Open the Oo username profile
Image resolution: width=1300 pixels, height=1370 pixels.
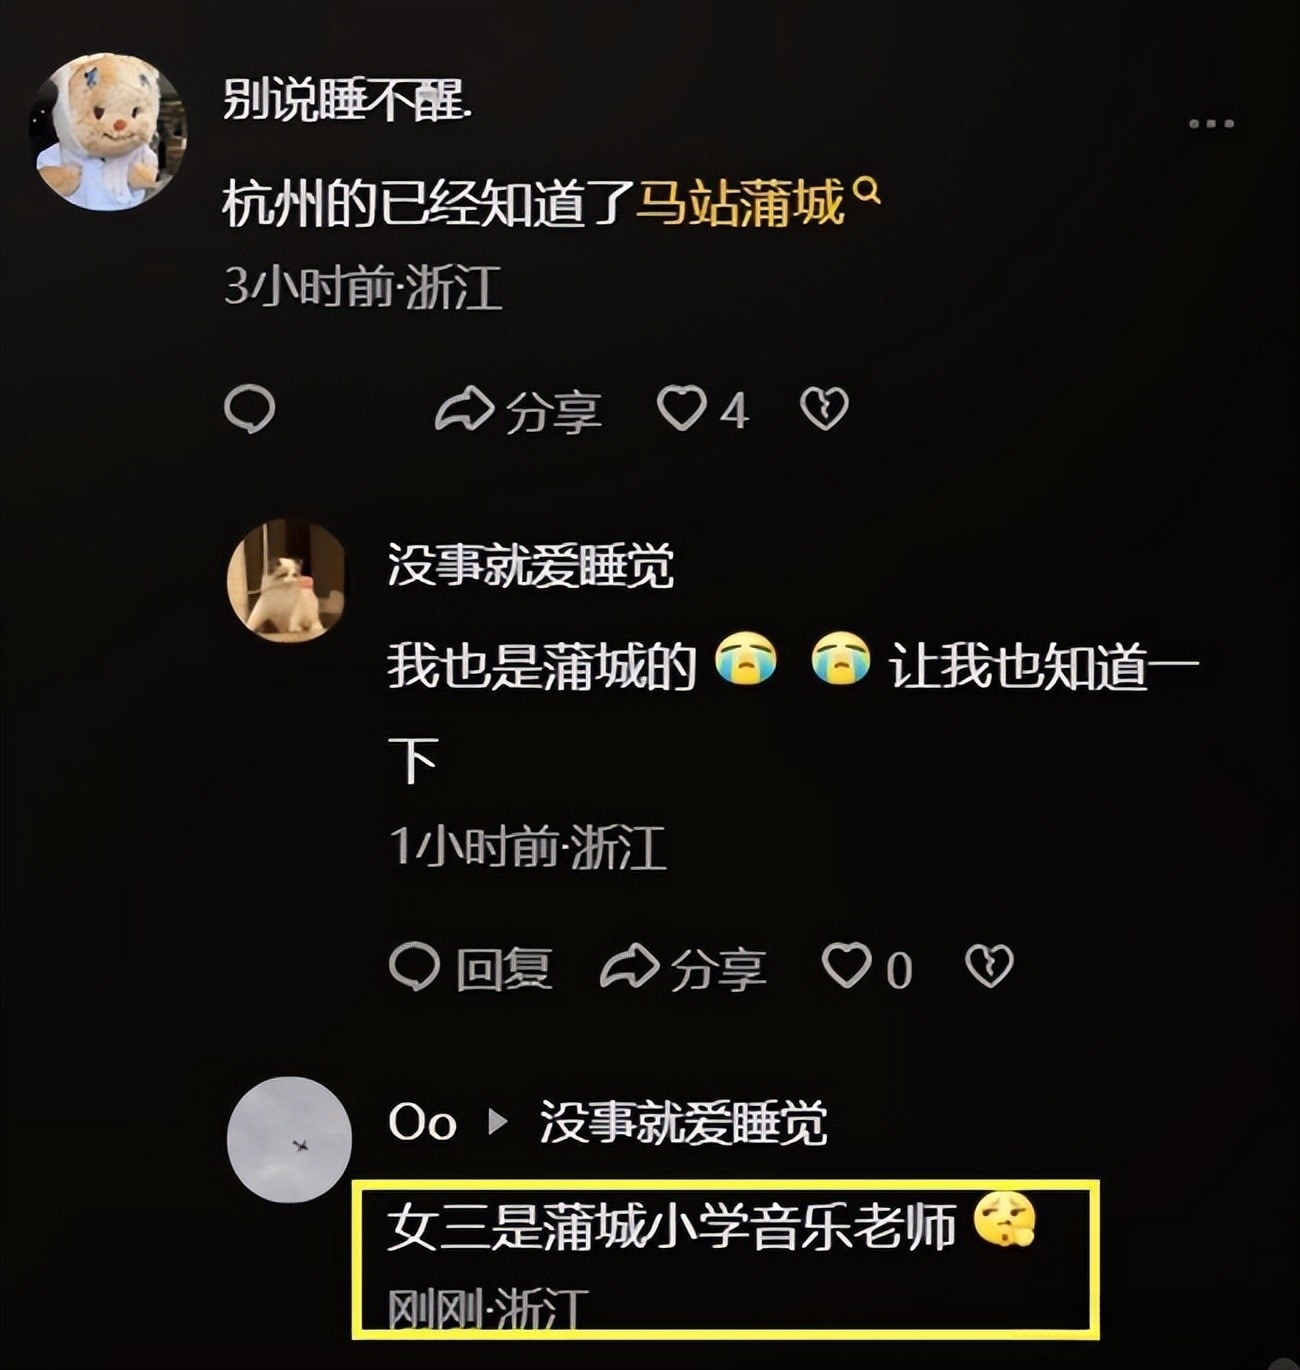pos(422,1122)
